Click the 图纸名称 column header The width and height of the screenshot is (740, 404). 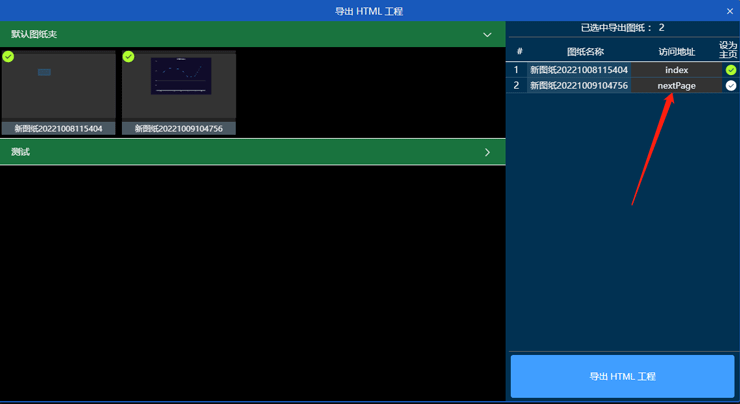pos(585,51)
